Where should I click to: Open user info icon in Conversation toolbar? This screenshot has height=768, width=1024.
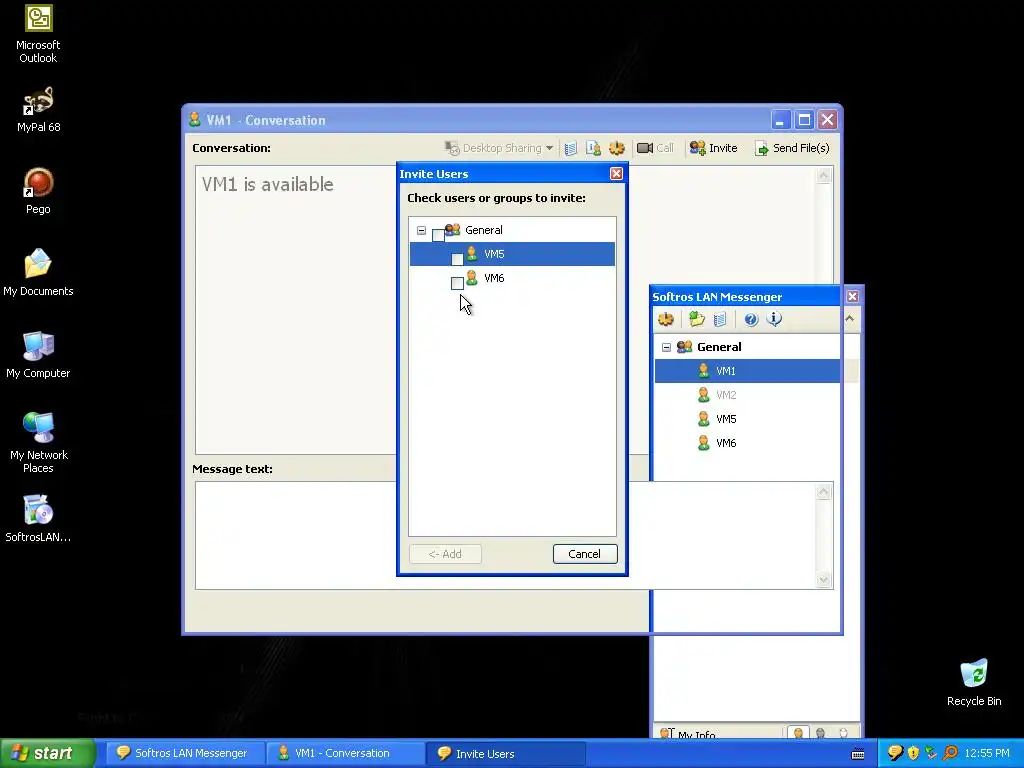(x=593, y=148)
